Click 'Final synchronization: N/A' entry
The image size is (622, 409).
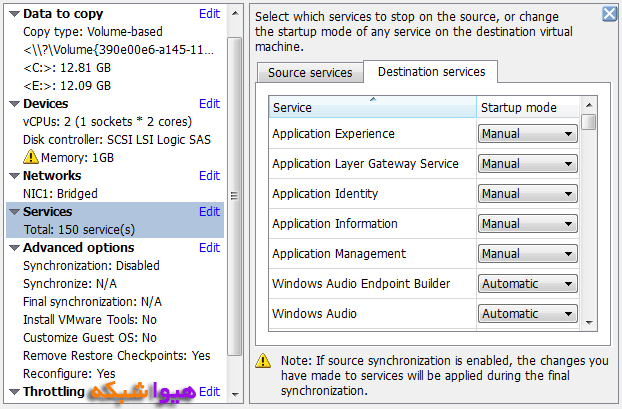[x=92, y=302]
